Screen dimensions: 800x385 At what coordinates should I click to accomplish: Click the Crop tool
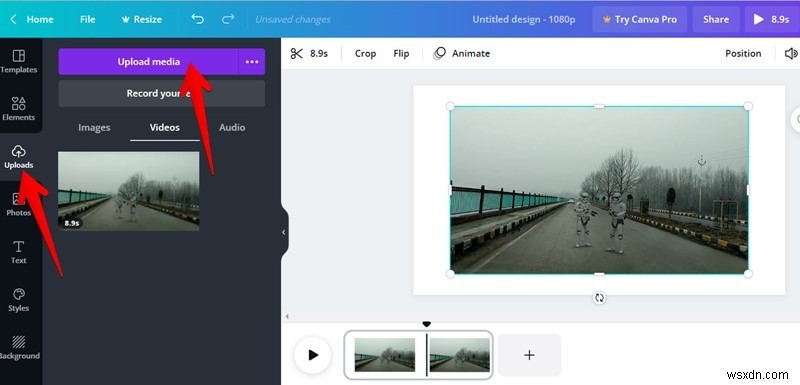coord(365,54)
